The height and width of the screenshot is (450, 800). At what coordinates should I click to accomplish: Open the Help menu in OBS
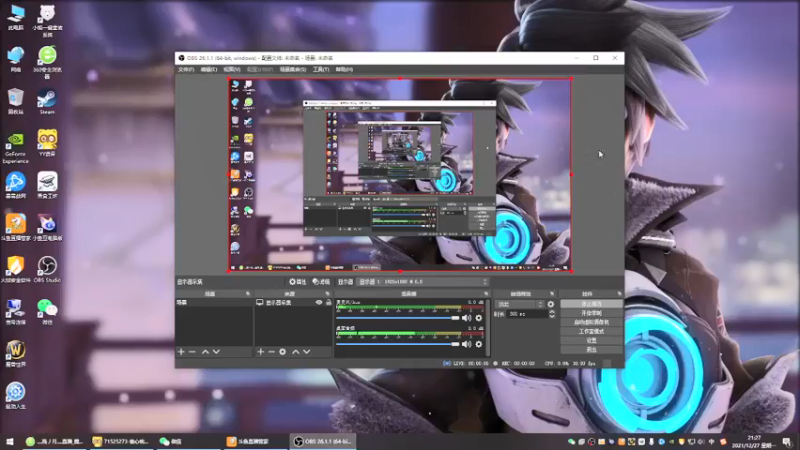click(x=344, y=69)
